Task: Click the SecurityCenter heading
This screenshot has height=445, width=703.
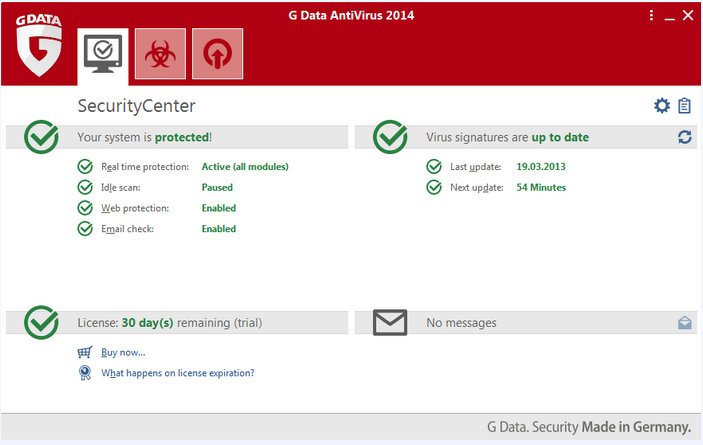Action: point(136,106)
